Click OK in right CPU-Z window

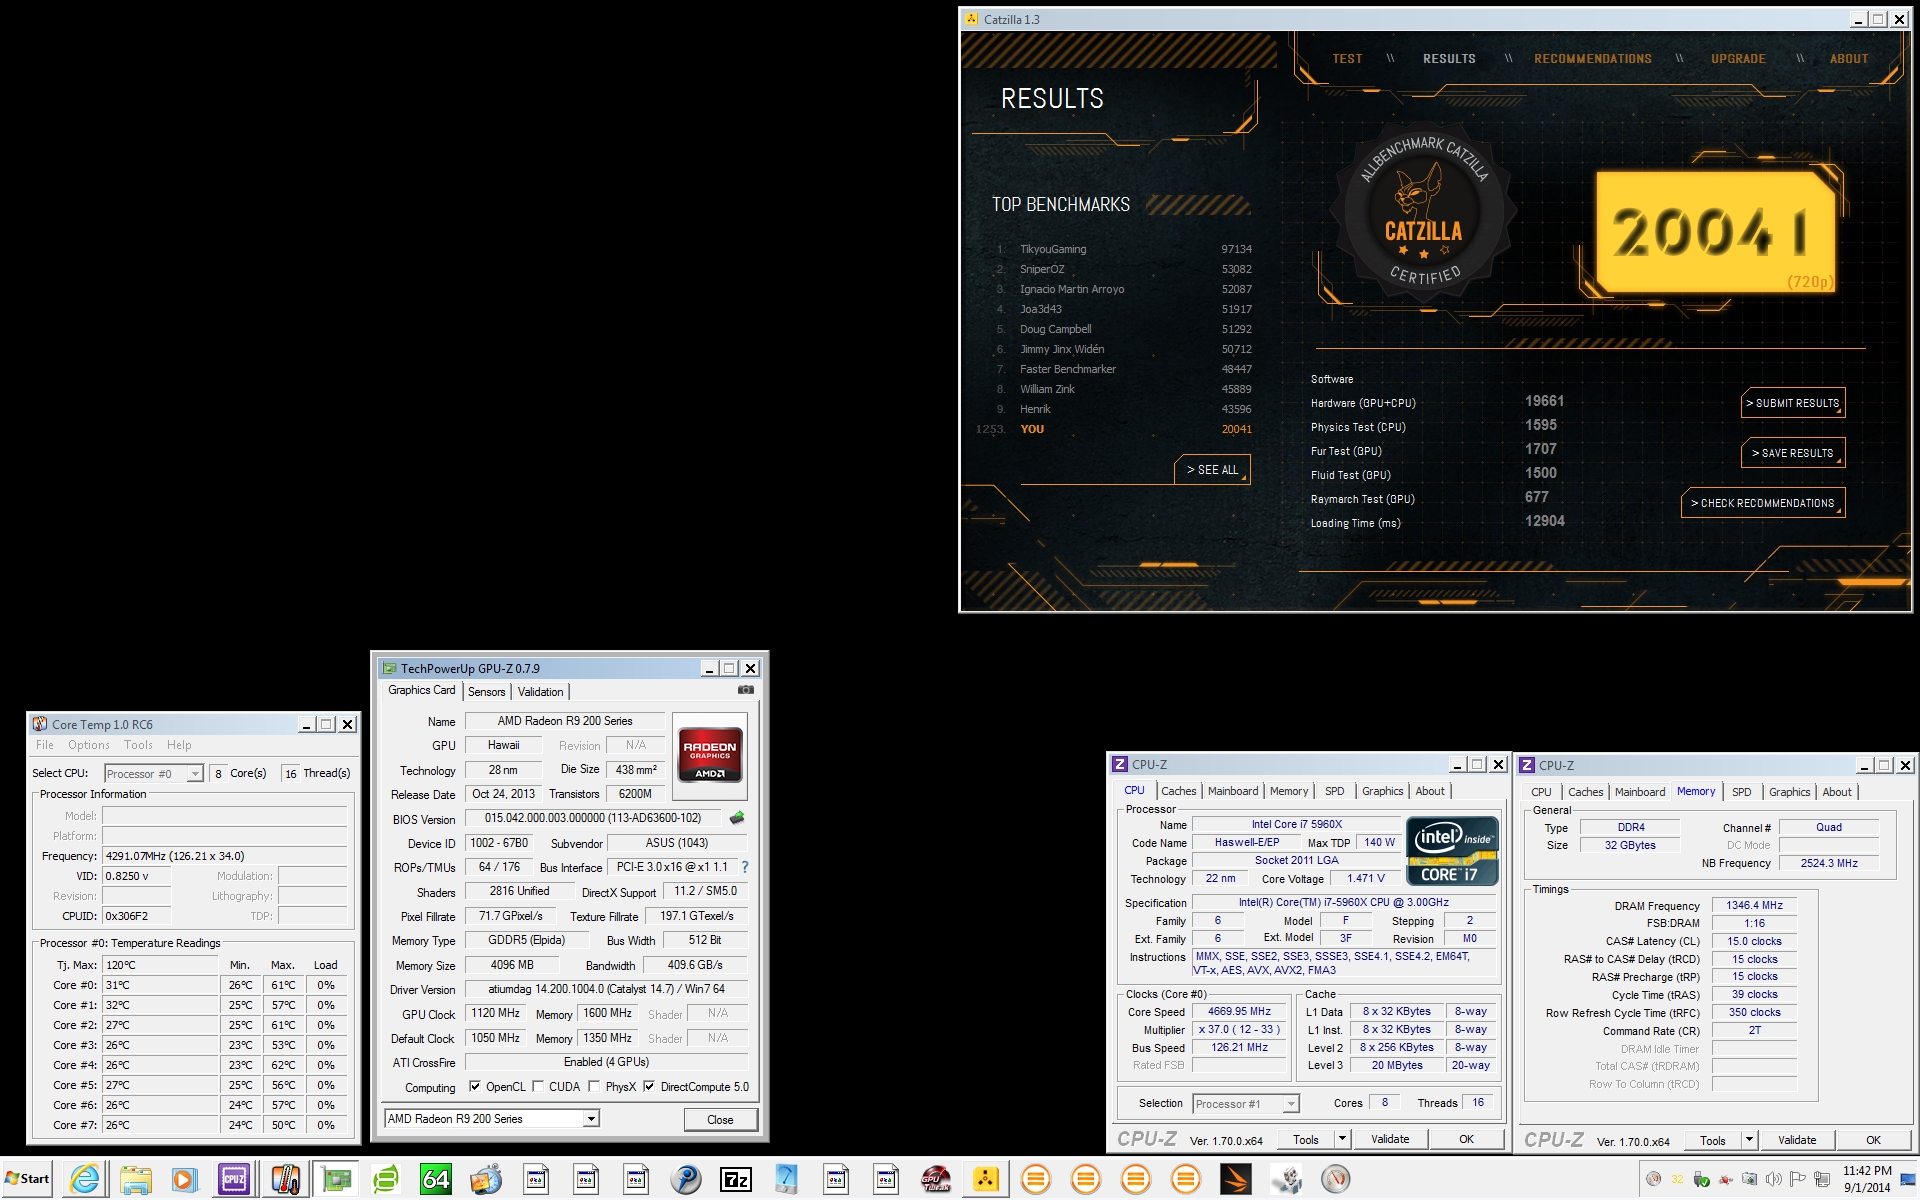click(1873, 1140)
